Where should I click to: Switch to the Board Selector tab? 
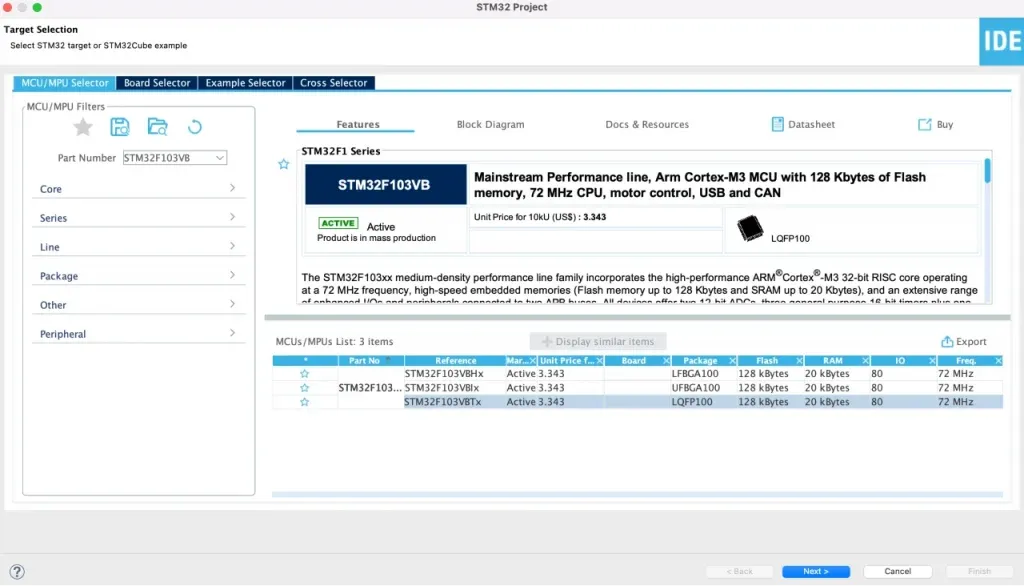click(x=156, y=83)
